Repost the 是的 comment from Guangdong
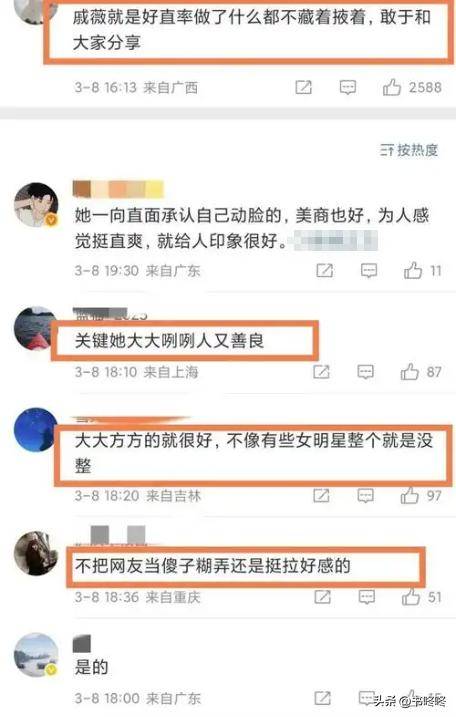The image size is (456, 717). point(322,698)
